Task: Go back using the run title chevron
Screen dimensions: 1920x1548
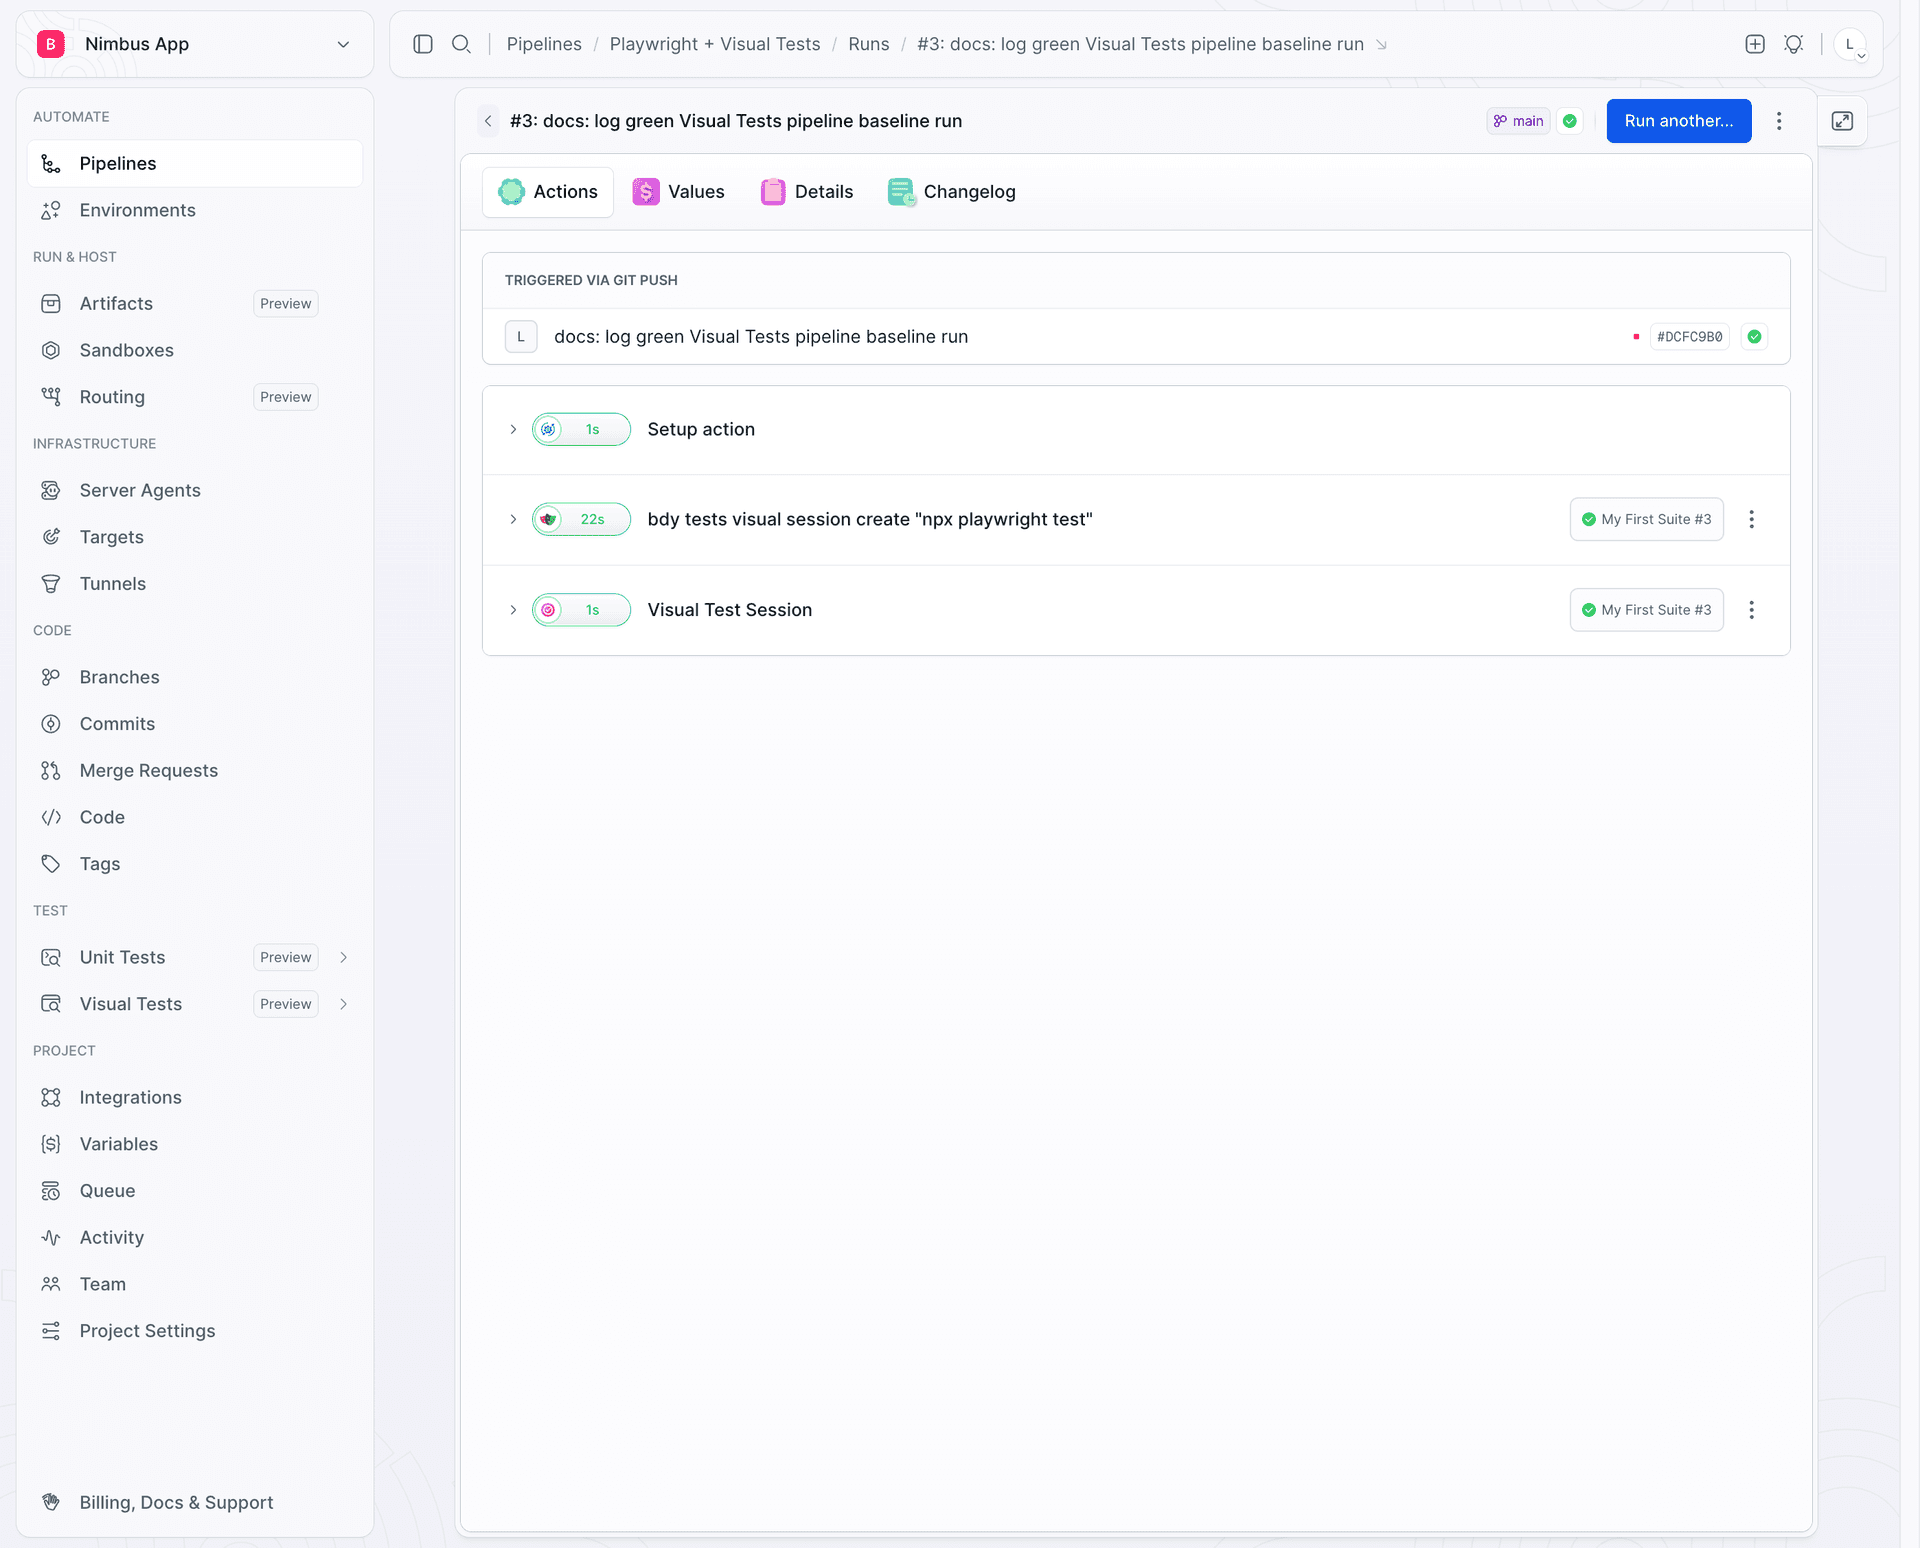Action: point(488,121)
